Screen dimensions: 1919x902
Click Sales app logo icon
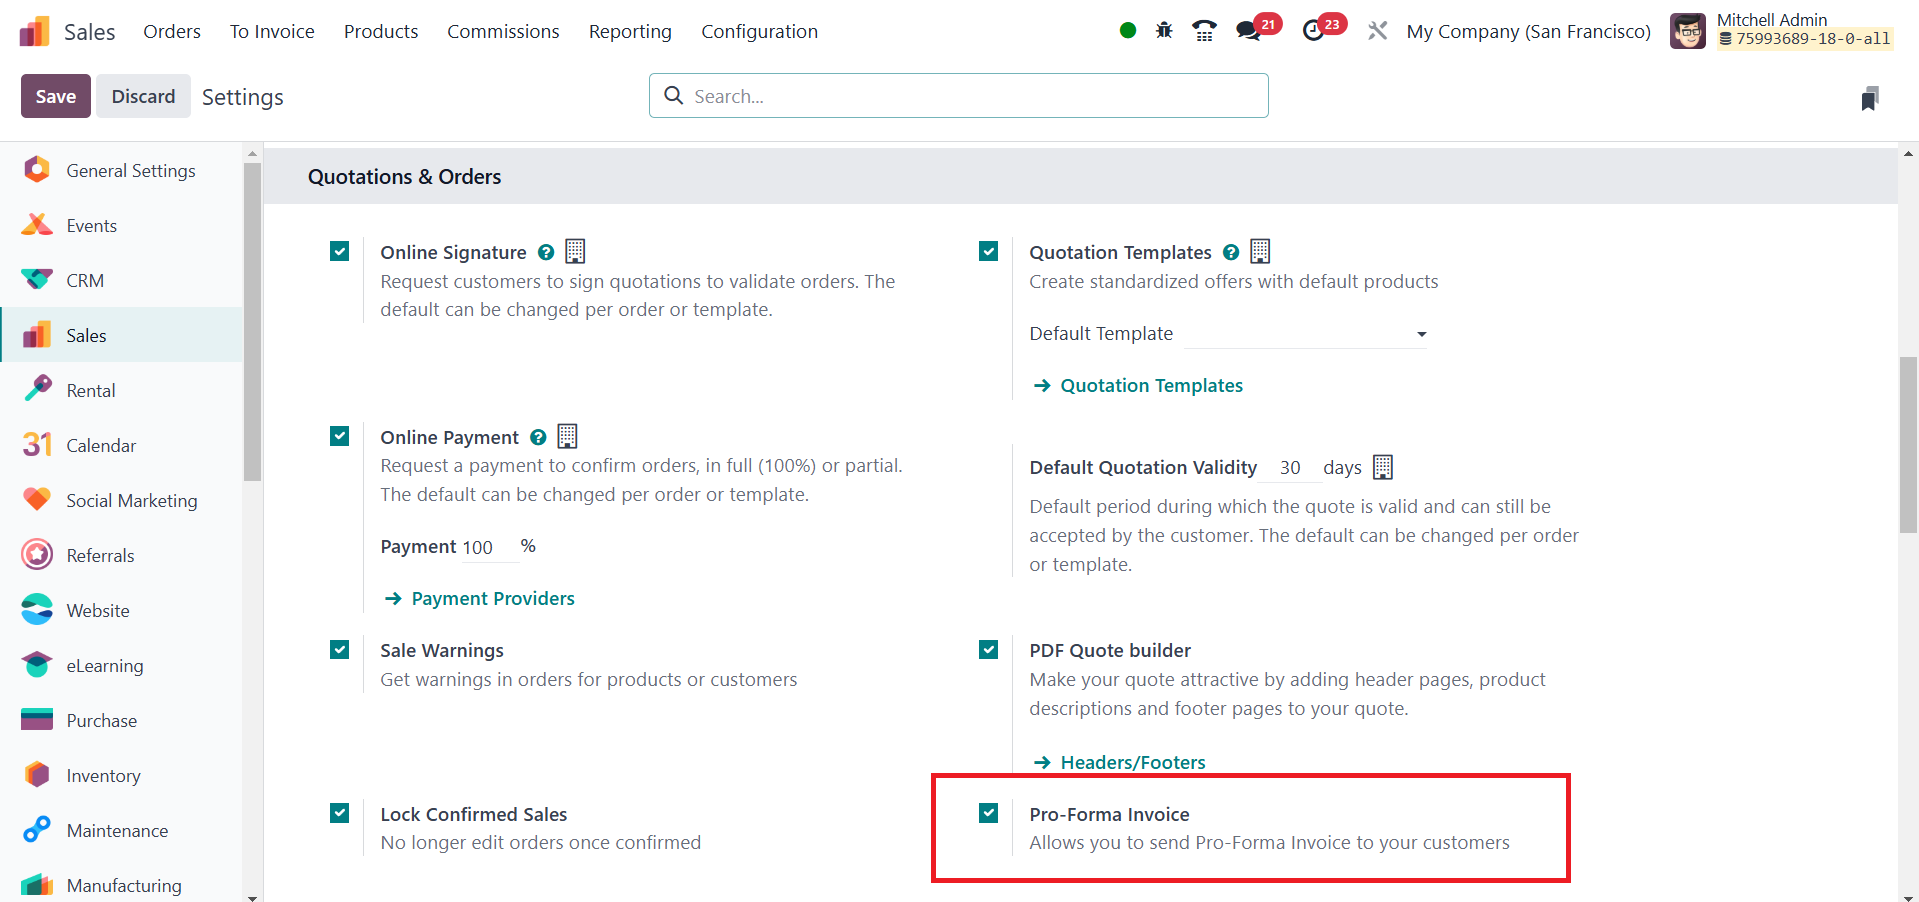pyautogui.click(x=34, y=32)
